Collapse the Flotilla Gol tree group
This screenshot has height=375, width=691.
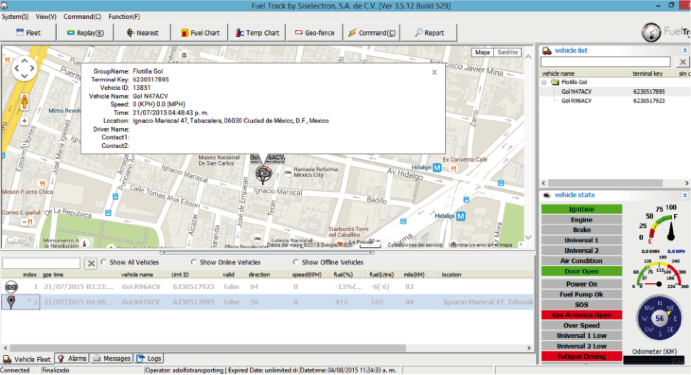point(544,82)
